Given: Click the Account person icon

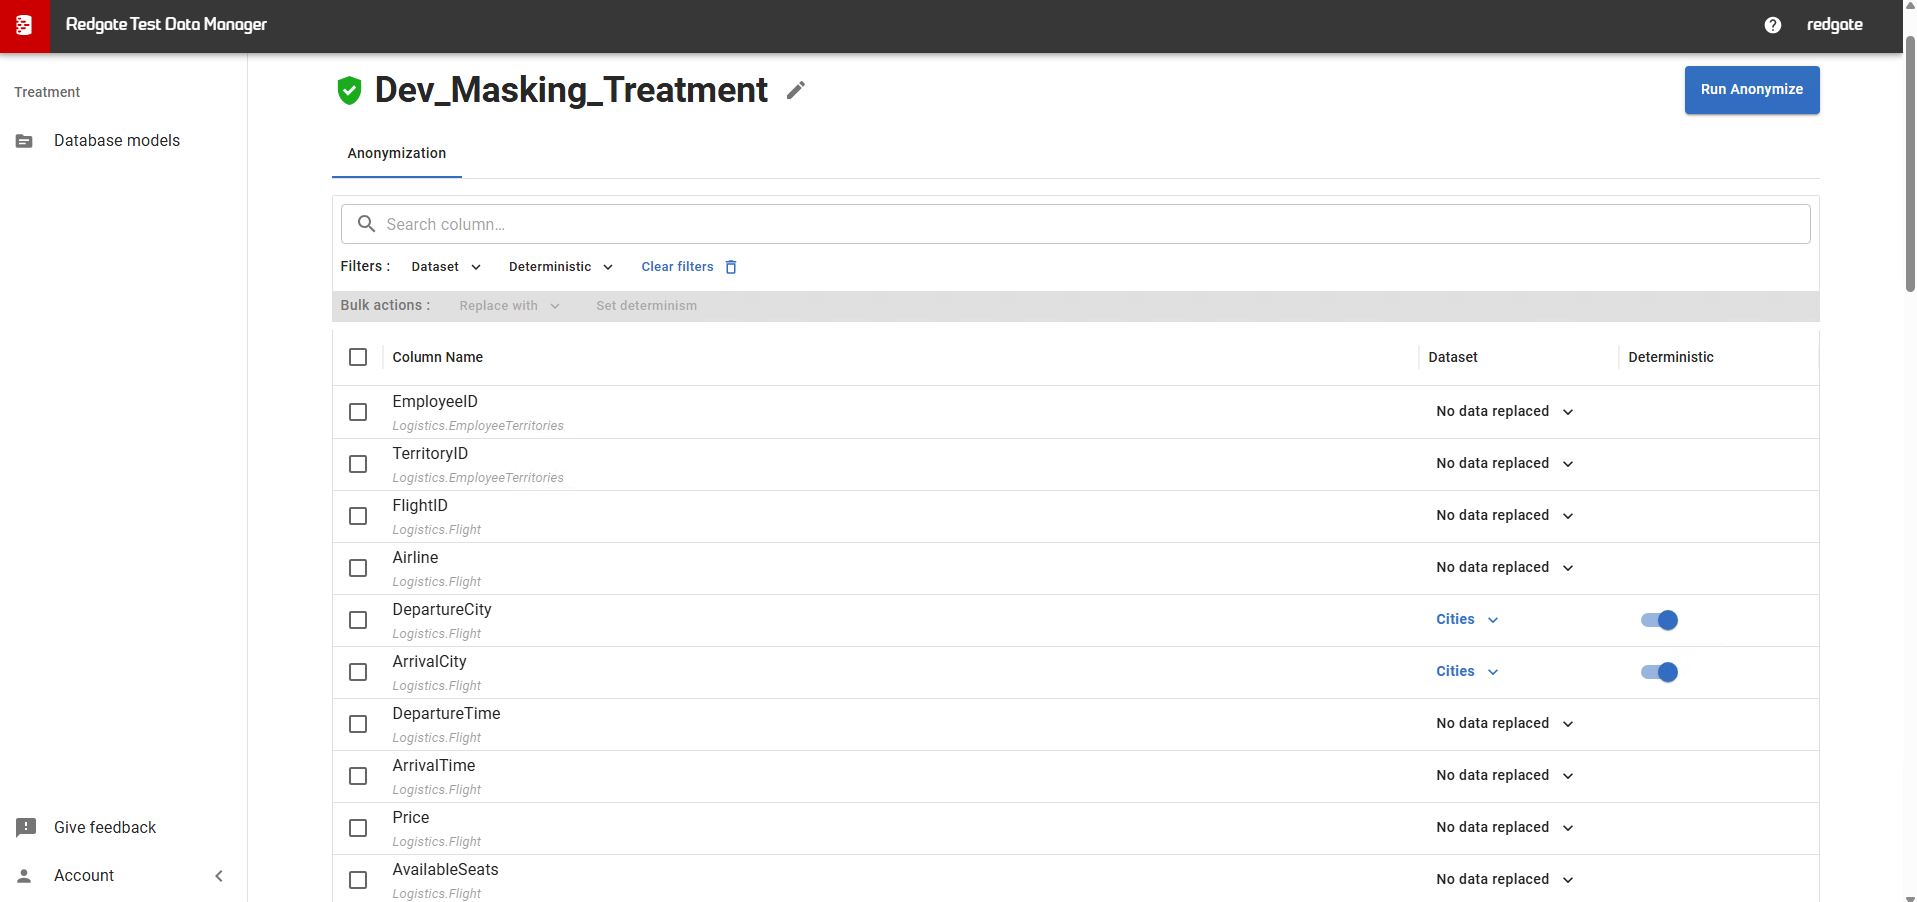Looking at the screenshot, I should click(25, 876).
